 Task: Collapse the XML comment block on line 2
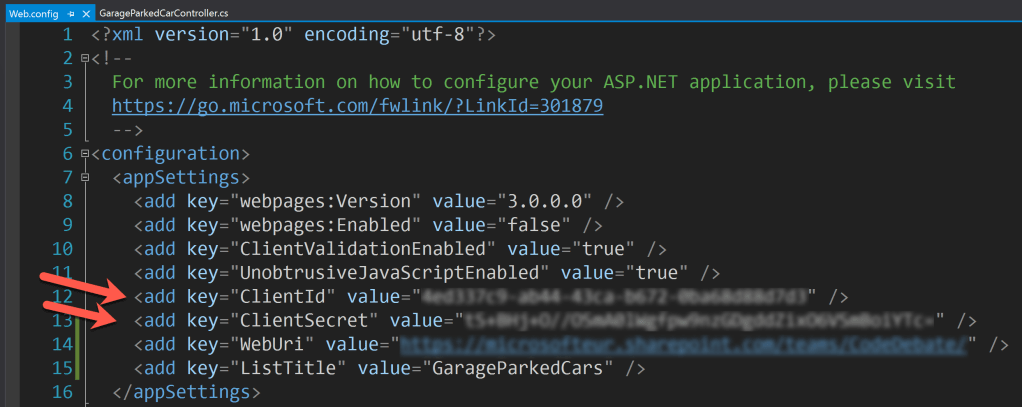coord(85,58)
